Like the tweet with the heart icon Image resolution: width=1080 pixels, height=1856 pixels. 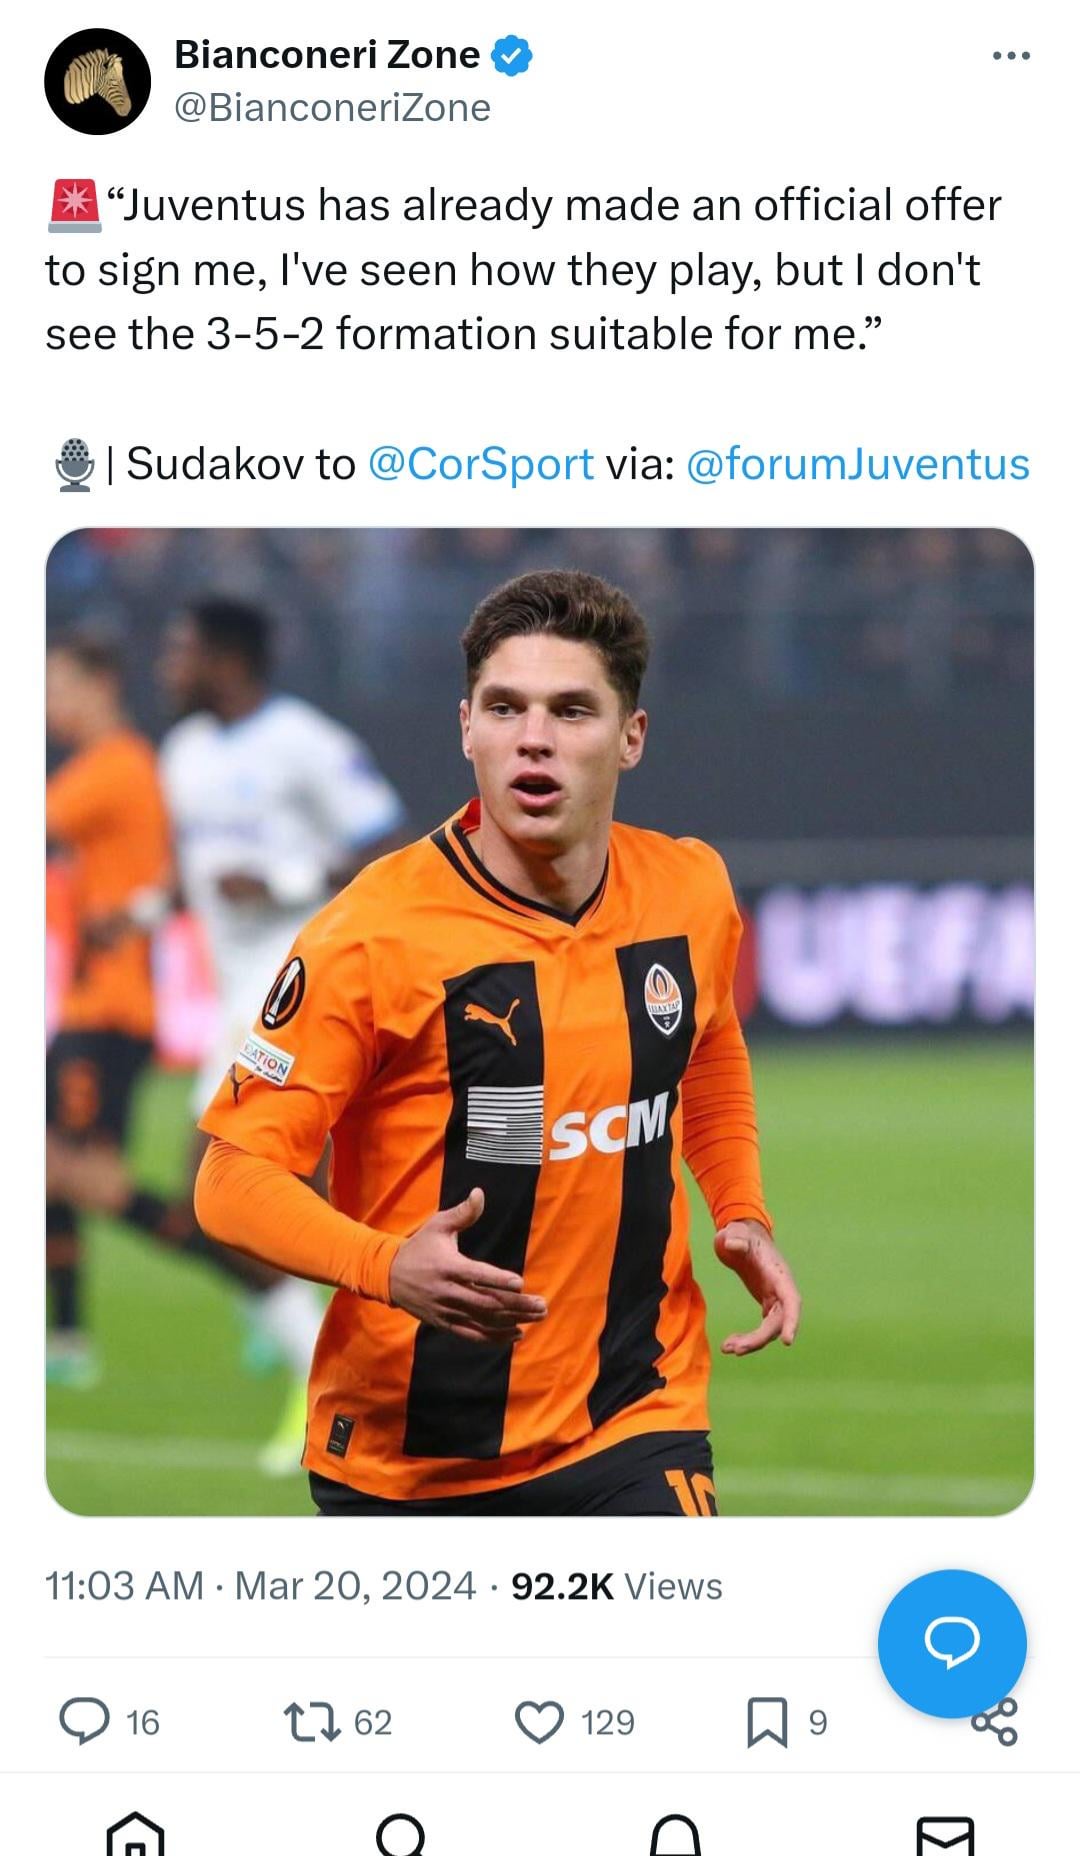click(539, 1722)
